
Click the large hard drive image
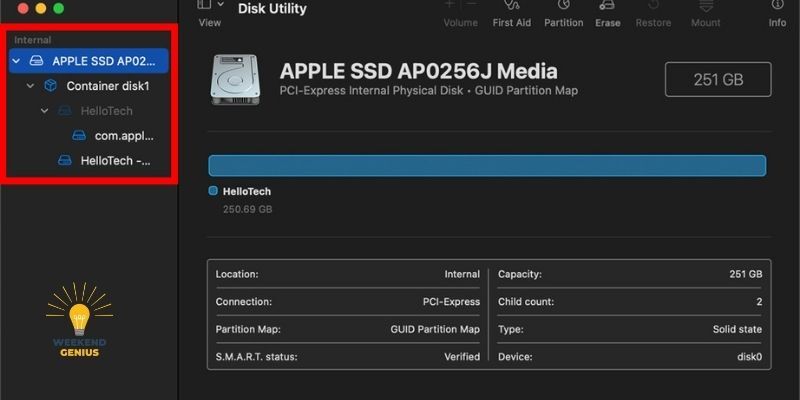click(x=235, y=80)
